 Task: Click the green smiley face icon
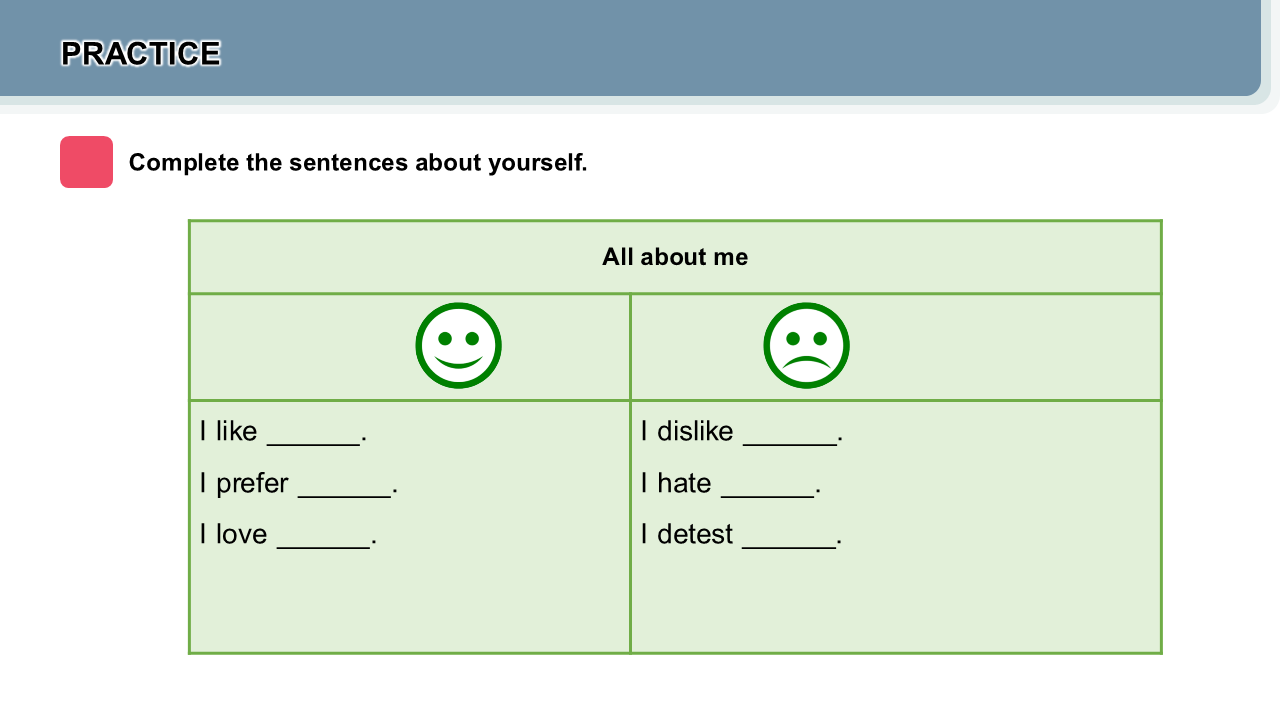point(458,345)
